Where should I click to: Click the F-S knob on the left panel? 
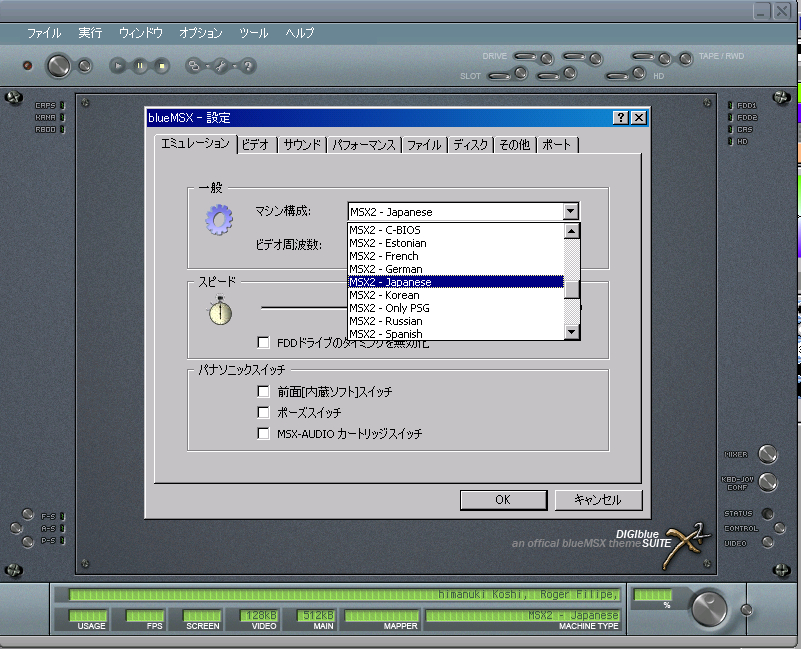[28, 514]
